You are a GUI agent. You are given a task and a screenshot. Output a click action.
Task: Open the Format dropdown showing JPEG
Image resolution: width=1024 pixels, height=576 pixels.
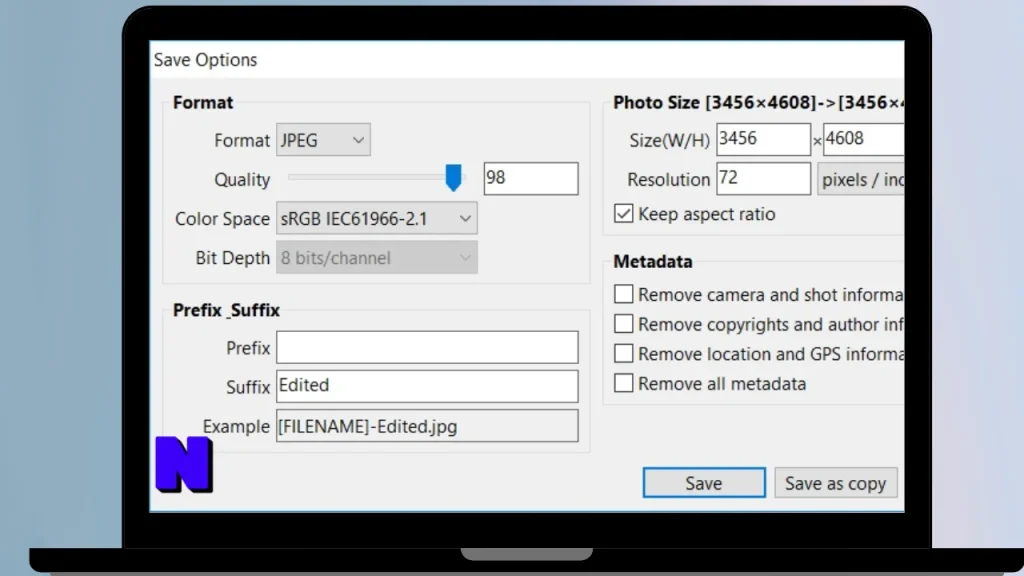tap(323, 140)
